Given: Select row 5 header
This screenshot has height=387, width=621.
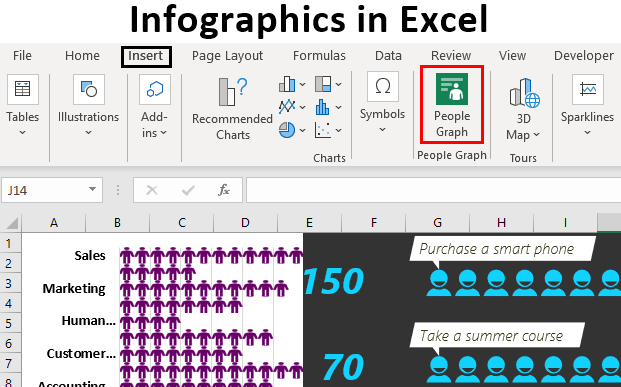Looking at the screenshot, I should tap(10, 324).
